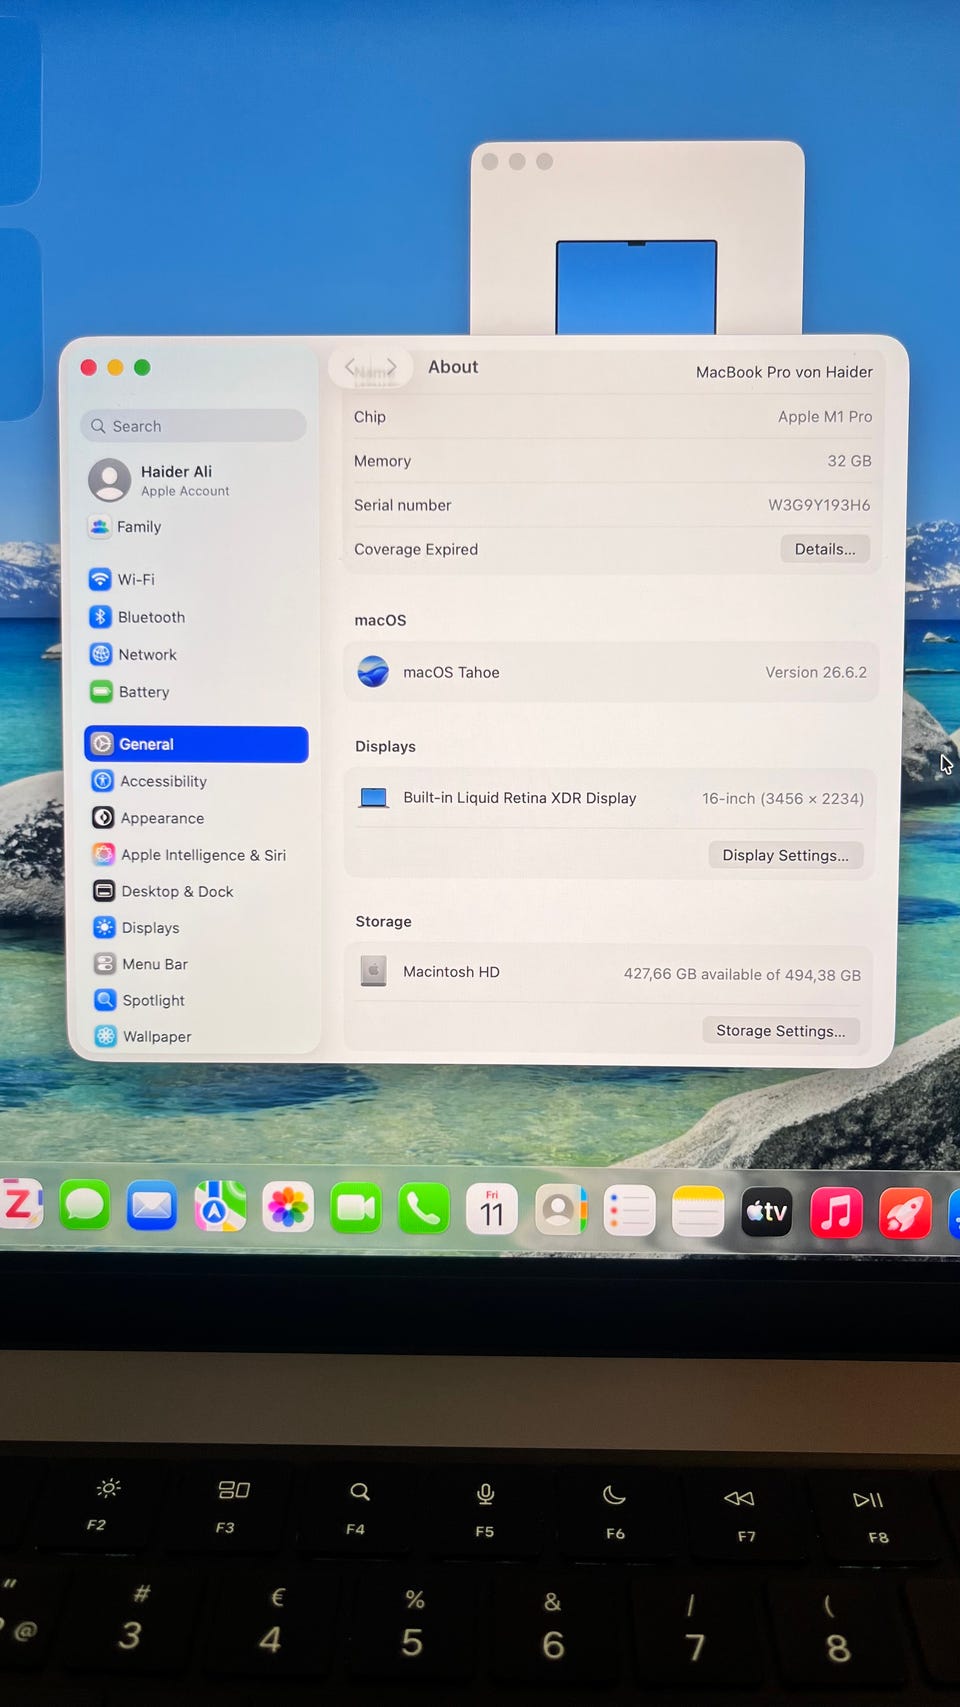
Task: Click the MacBook image in the background window
Action: click(637, 287)
